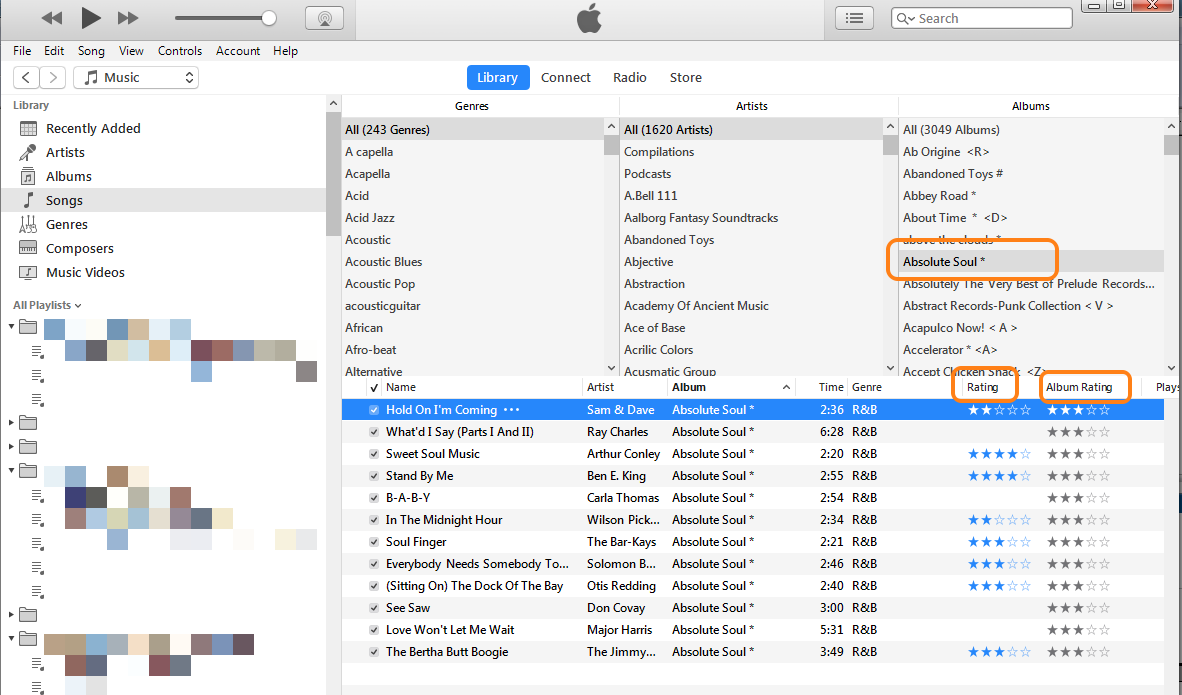This screenshot has width=1182, height=695.
Task: Switch to the Radio tab
Action: pyautogui.click(x=629, y=77)
